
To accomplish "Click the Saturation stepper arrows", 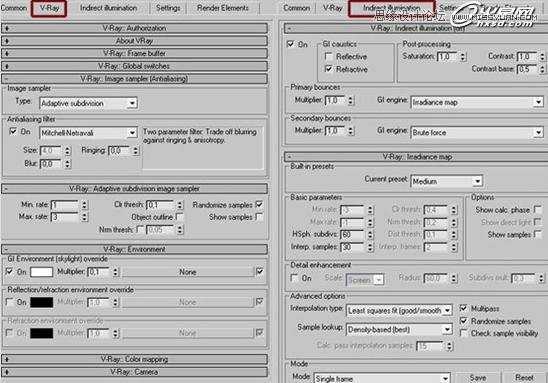I will pos(463,57).
